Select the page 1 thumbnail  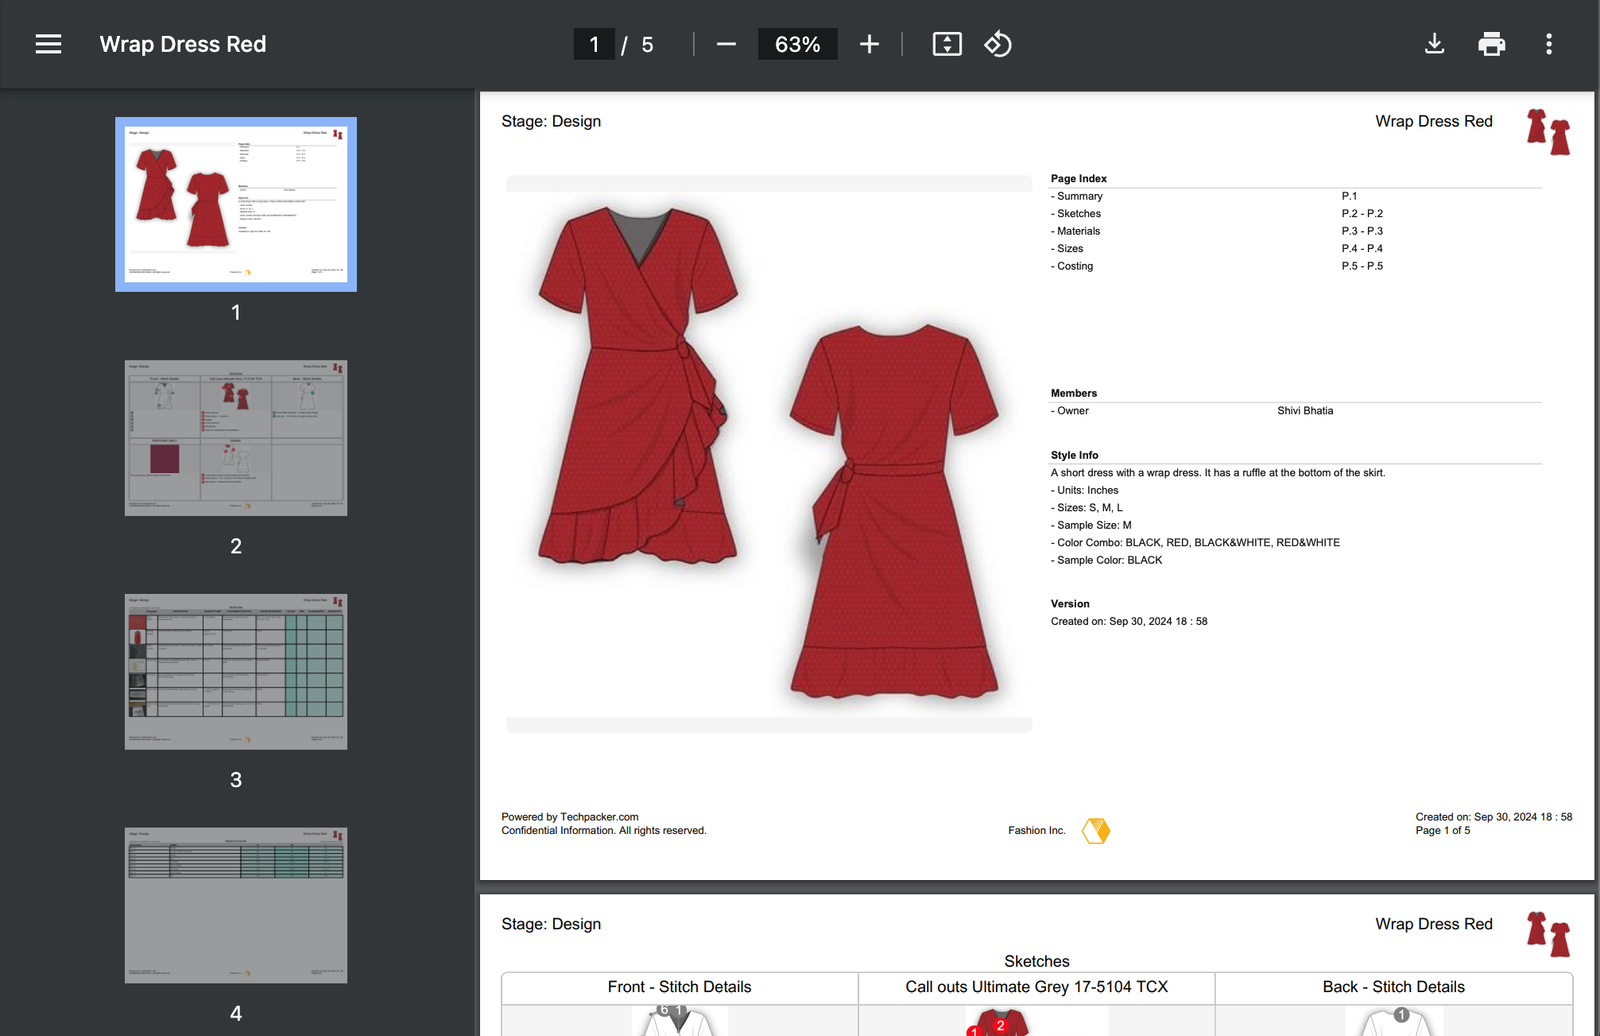[x=235, y=204]
